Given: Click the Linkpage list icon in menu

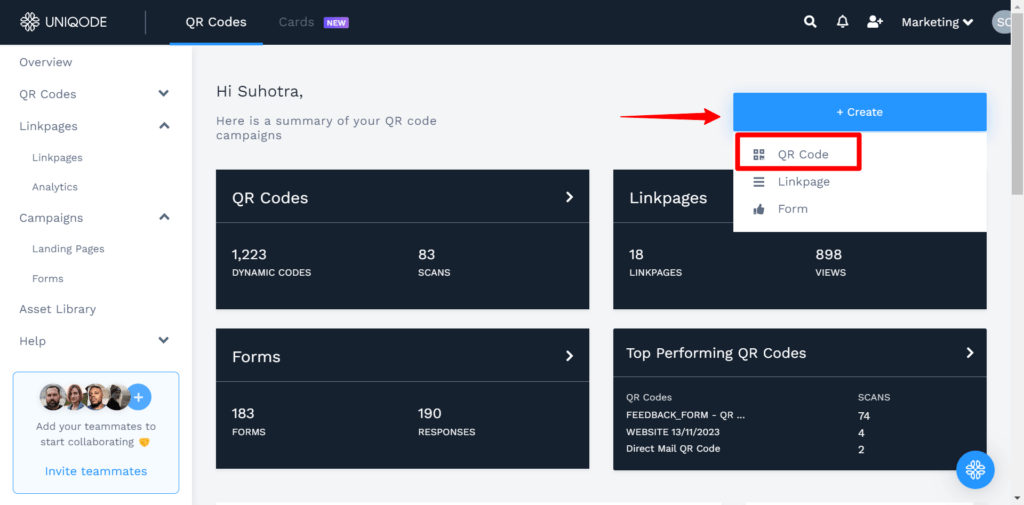Looking at the screenshot, I should (x=759, y=182).
